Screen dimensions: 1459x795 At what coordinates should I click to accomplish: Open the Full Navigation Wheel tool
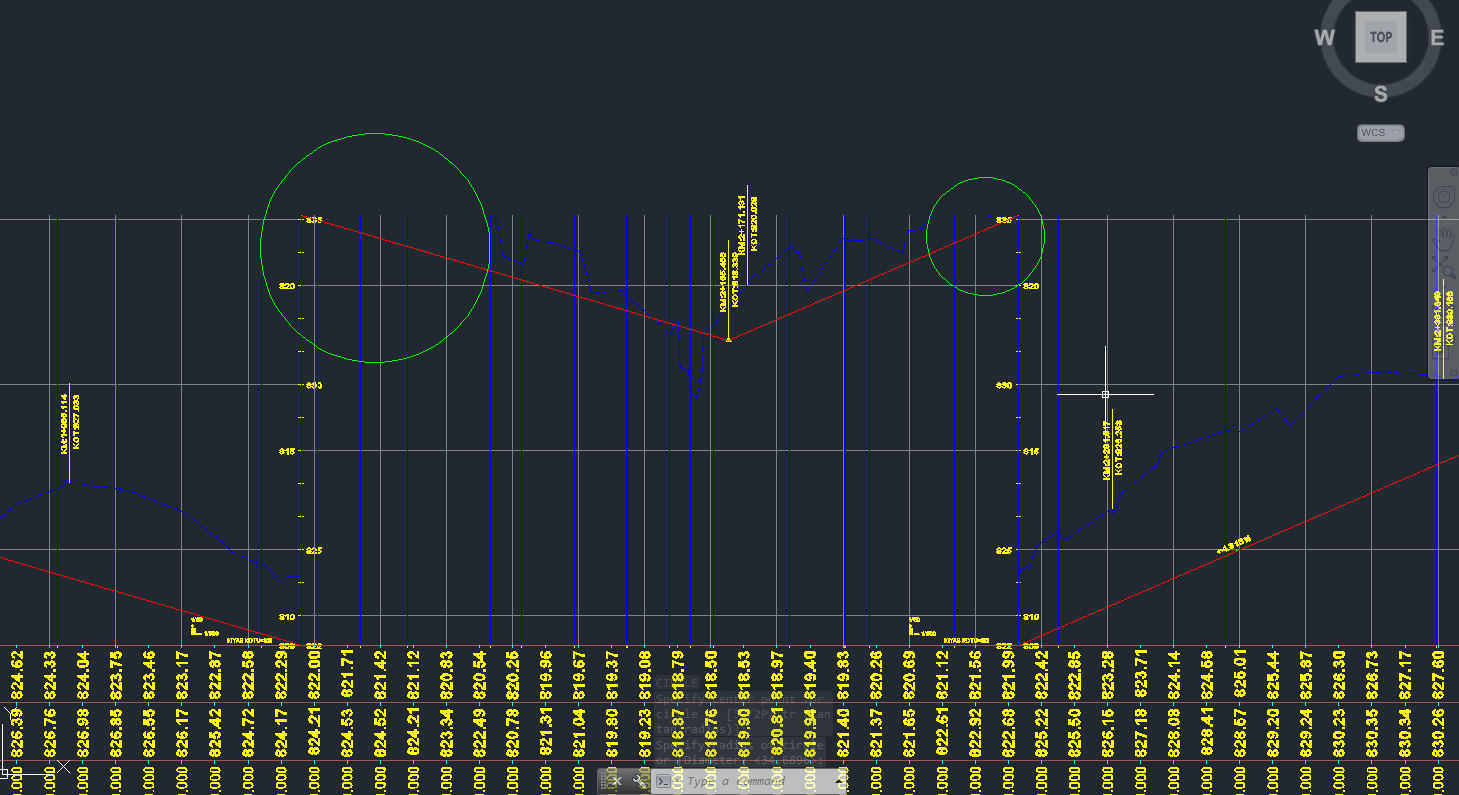click(x=1443, y=197)
